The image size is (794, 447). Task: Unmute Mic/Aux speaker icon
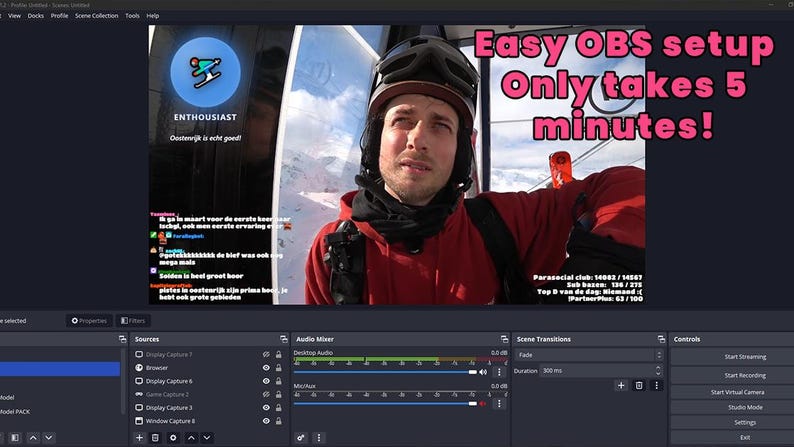click(x=483, y=403)
